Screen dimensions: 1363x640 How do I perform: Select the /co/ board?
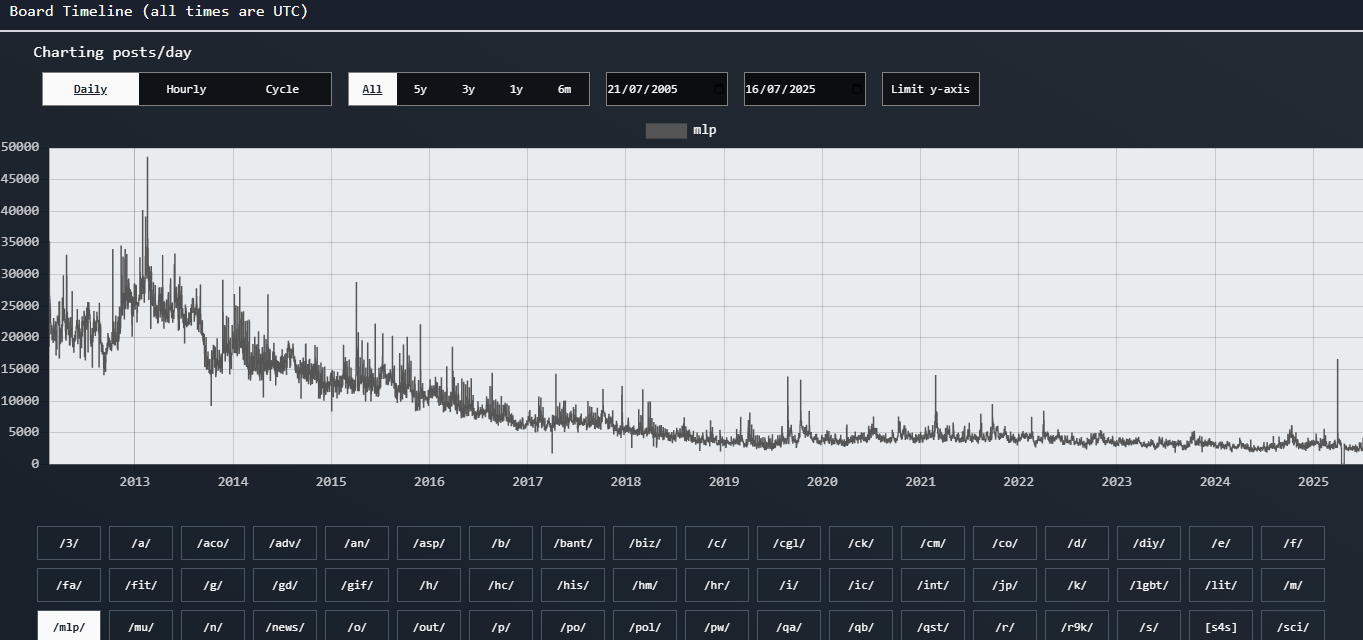[1005, 543]
